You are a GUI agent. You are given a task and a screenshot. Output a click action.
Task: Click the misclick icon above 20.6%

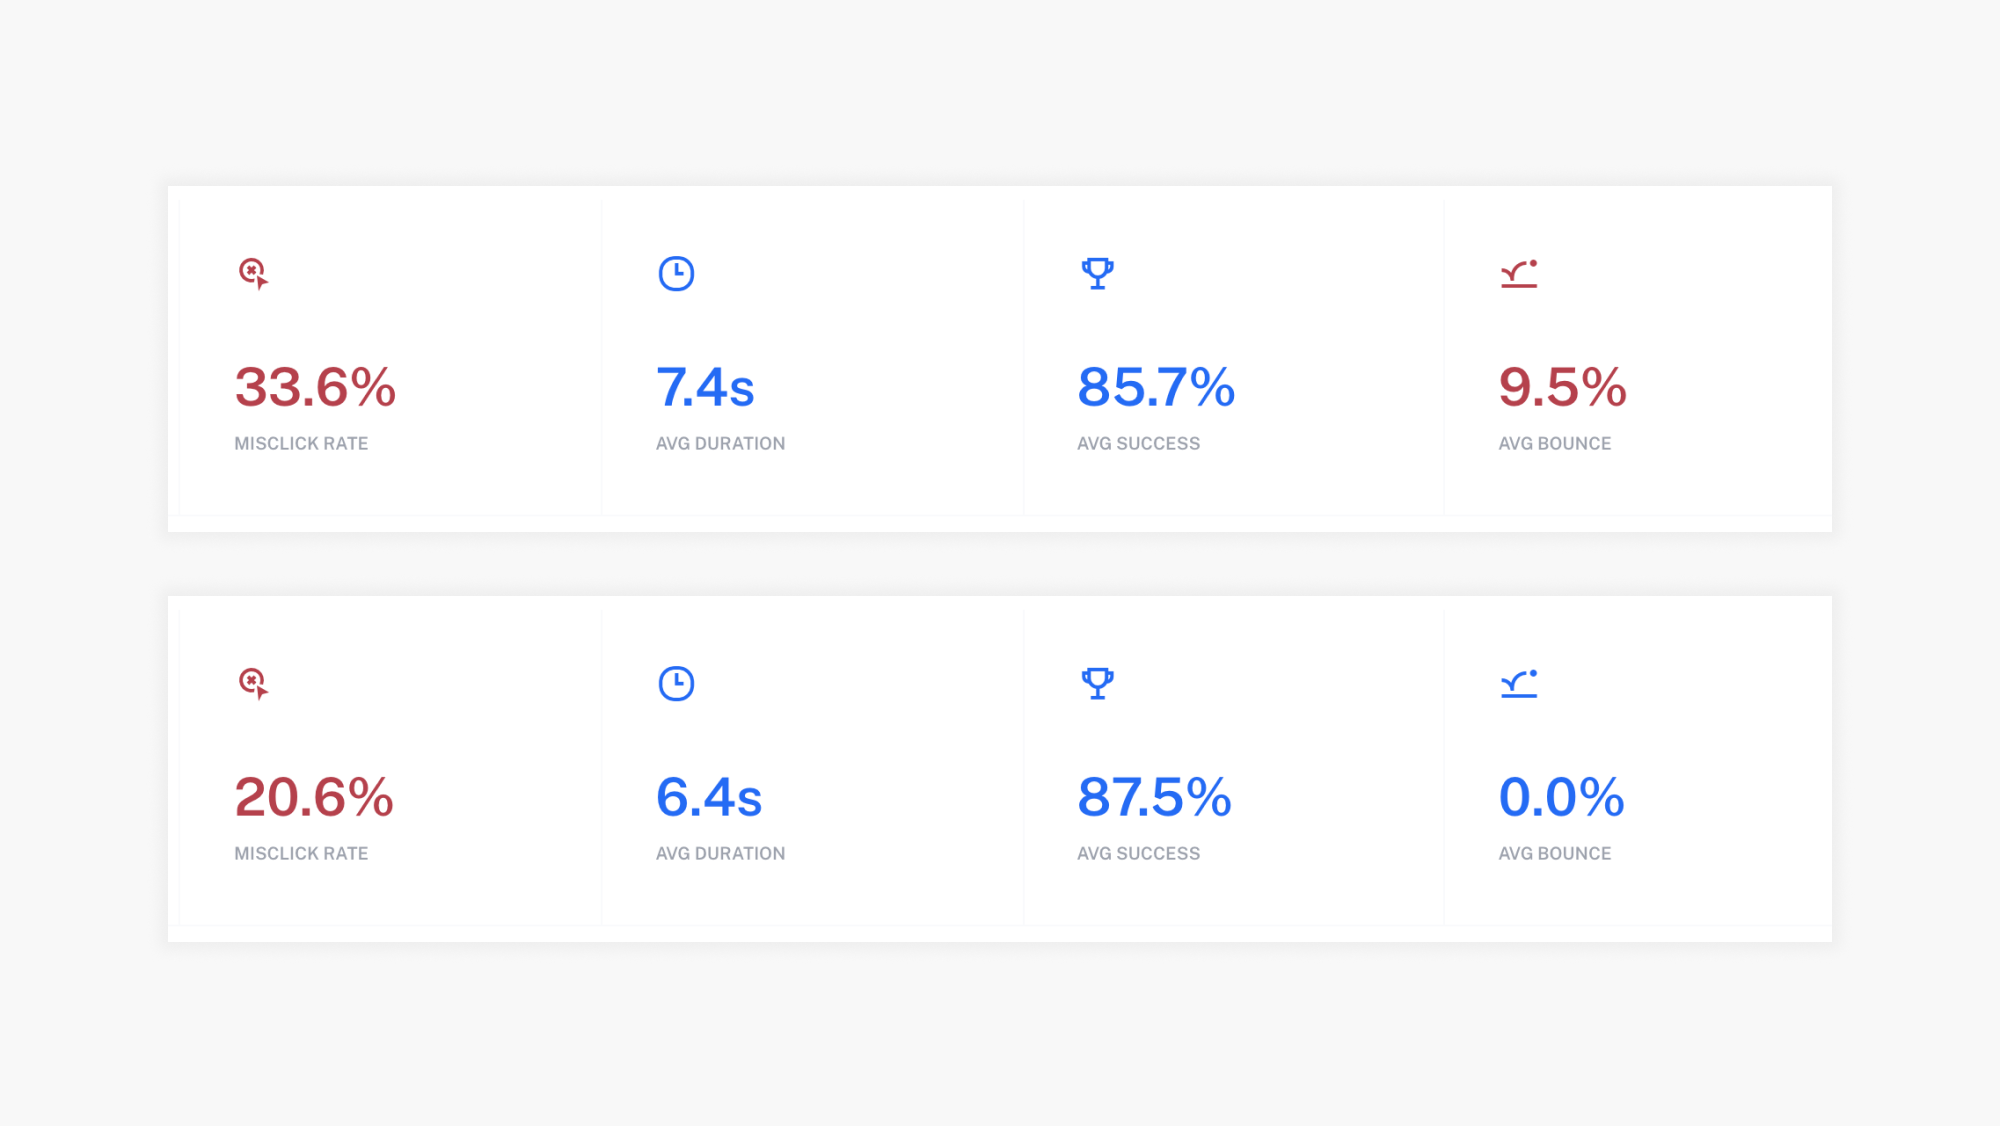[x=253, y=683]
